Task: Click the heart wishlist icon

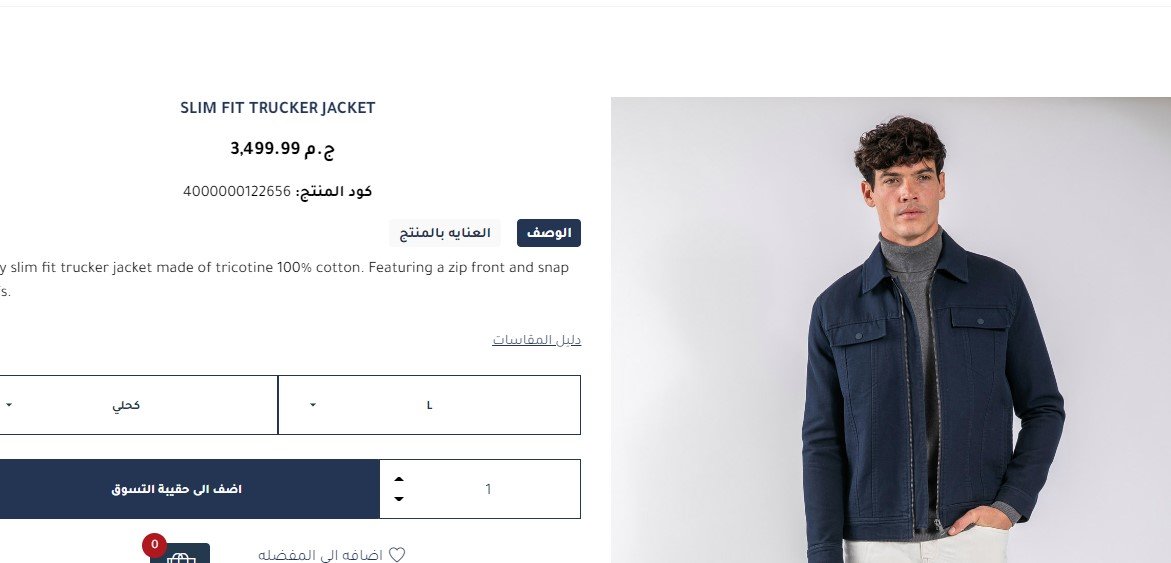Action: coord(397,555)
